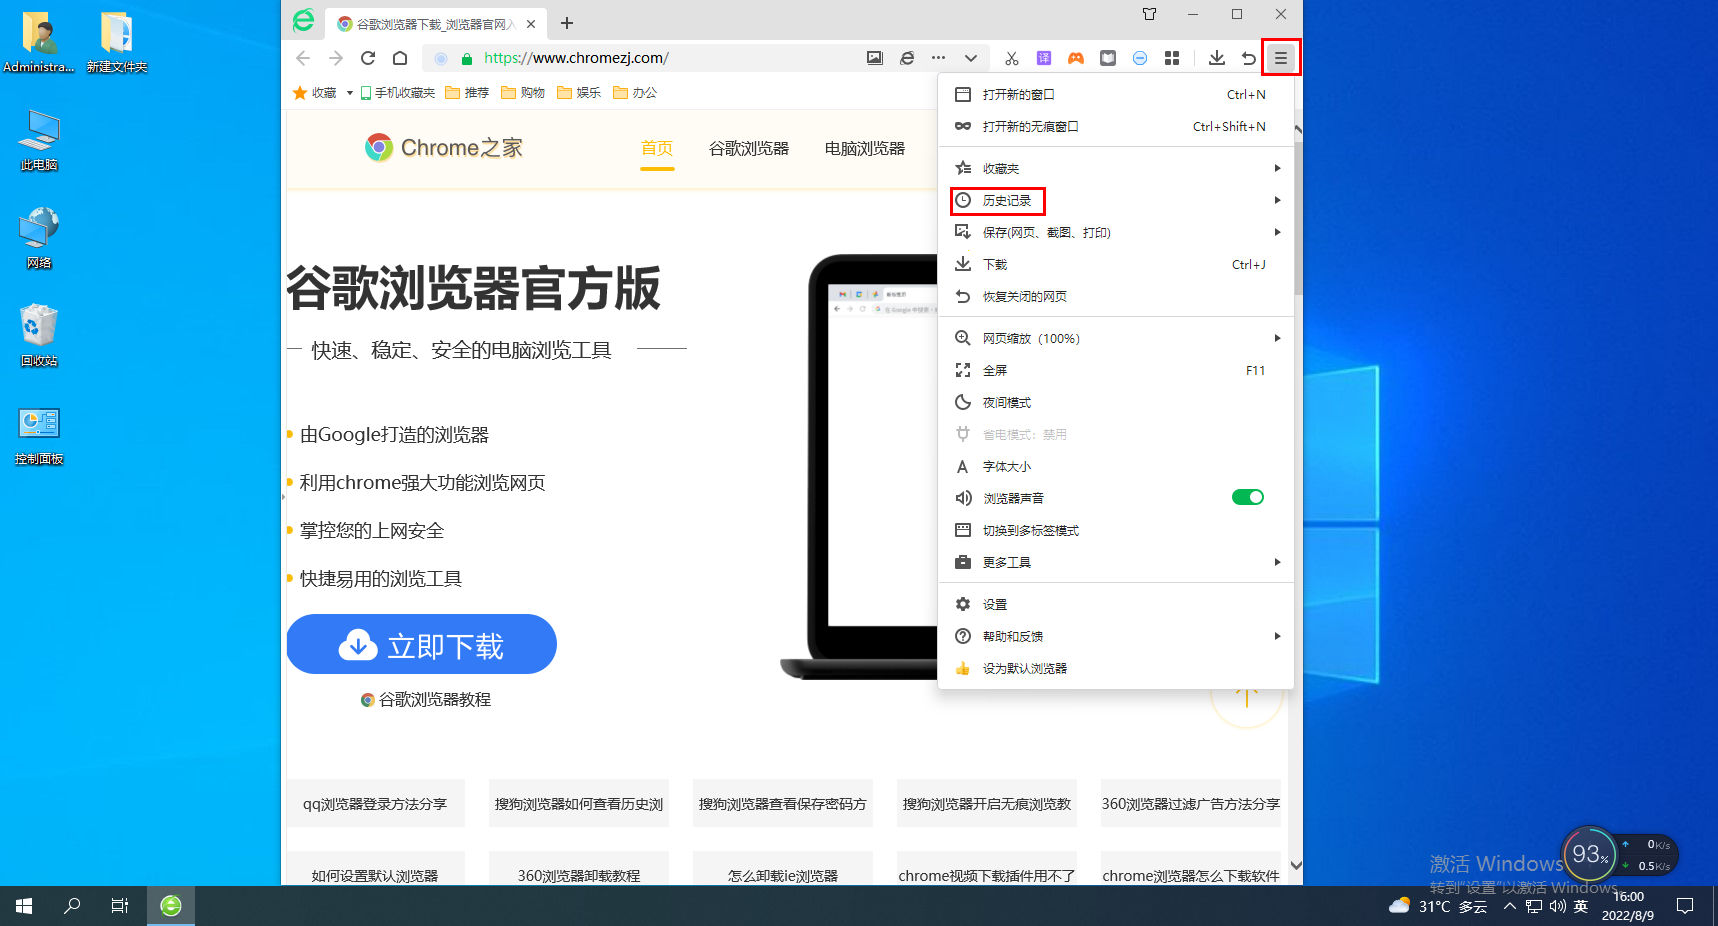Image resolution: width=1718 pixels, height=926 pixels.
Task: Click the browser skin shirt icon
Action: pyautogui.click(x=1149, y=14)
